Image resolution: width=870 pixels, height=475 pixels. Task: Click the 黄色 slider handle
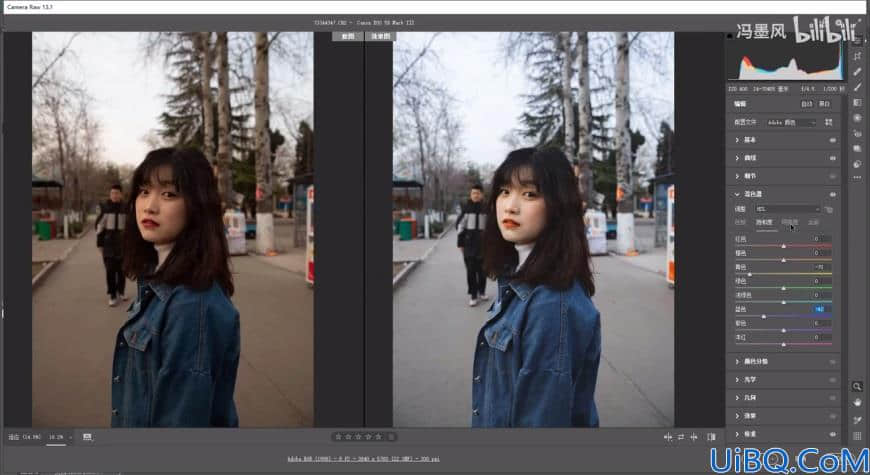(750, 274)
